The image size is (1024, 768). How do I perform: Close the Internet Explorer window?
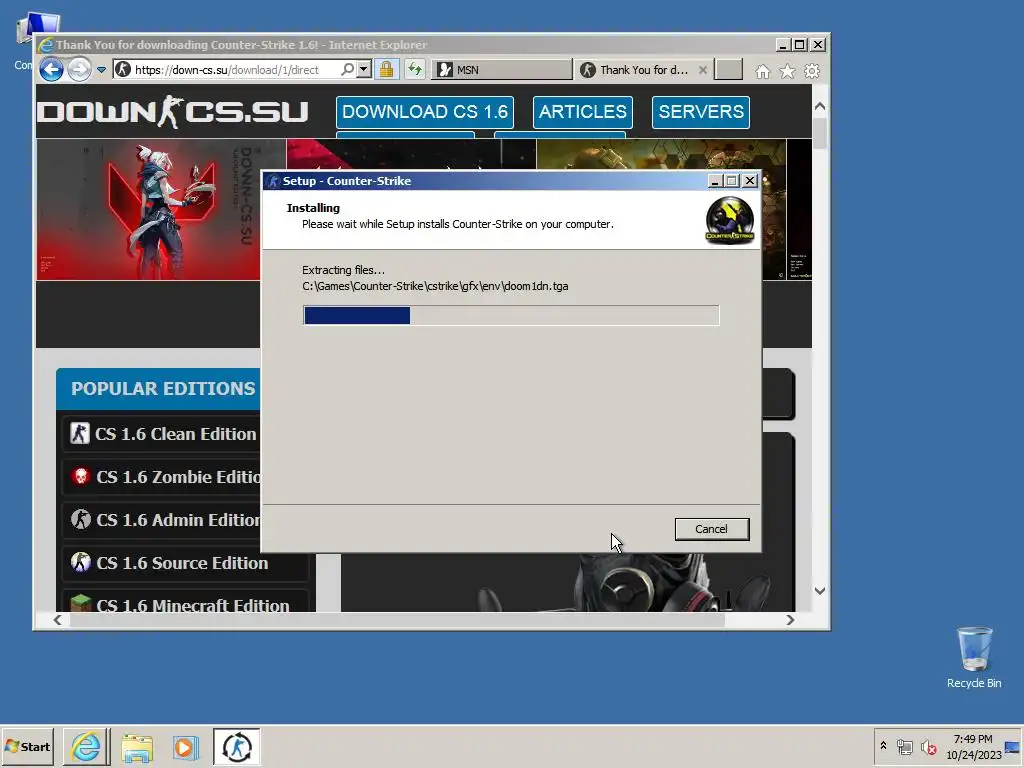click(x=818, y=45)
